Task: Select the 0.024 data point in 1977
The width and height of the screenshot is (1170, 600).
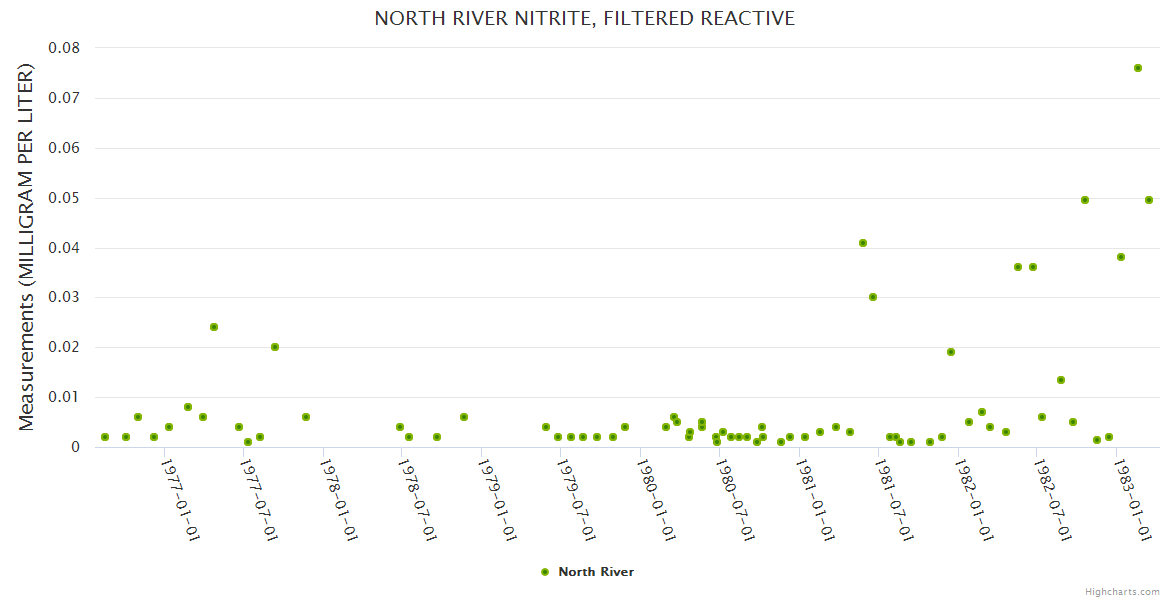Action: click(x=214, y=327)
